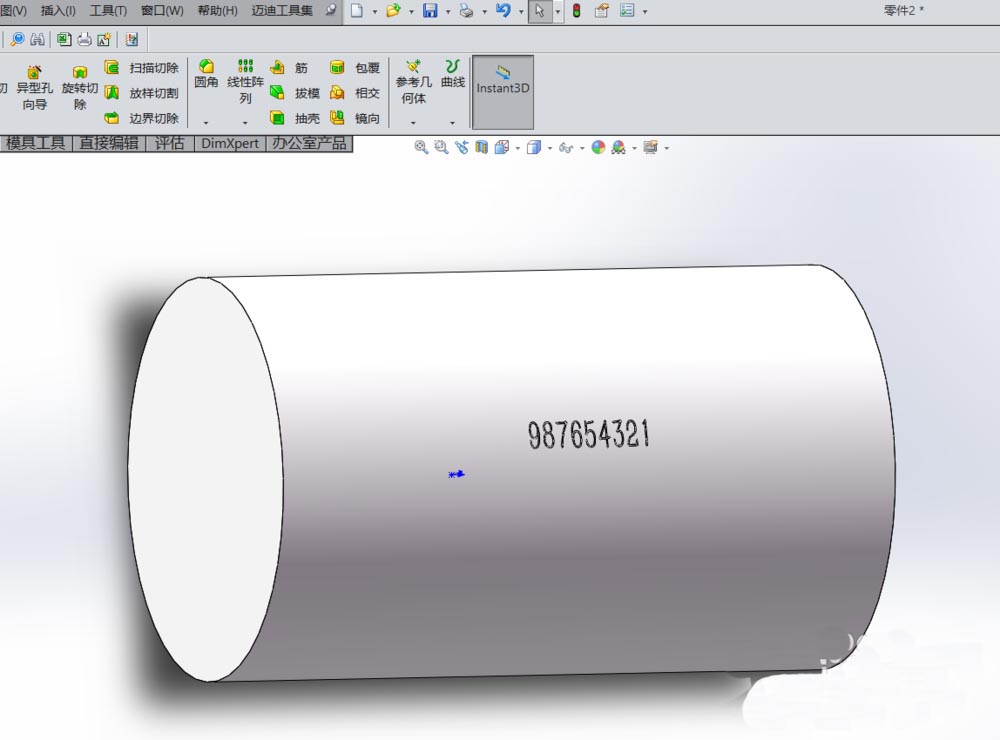Open the 迈迪工具集 menu
The image size is (1000, 740).
282,11
